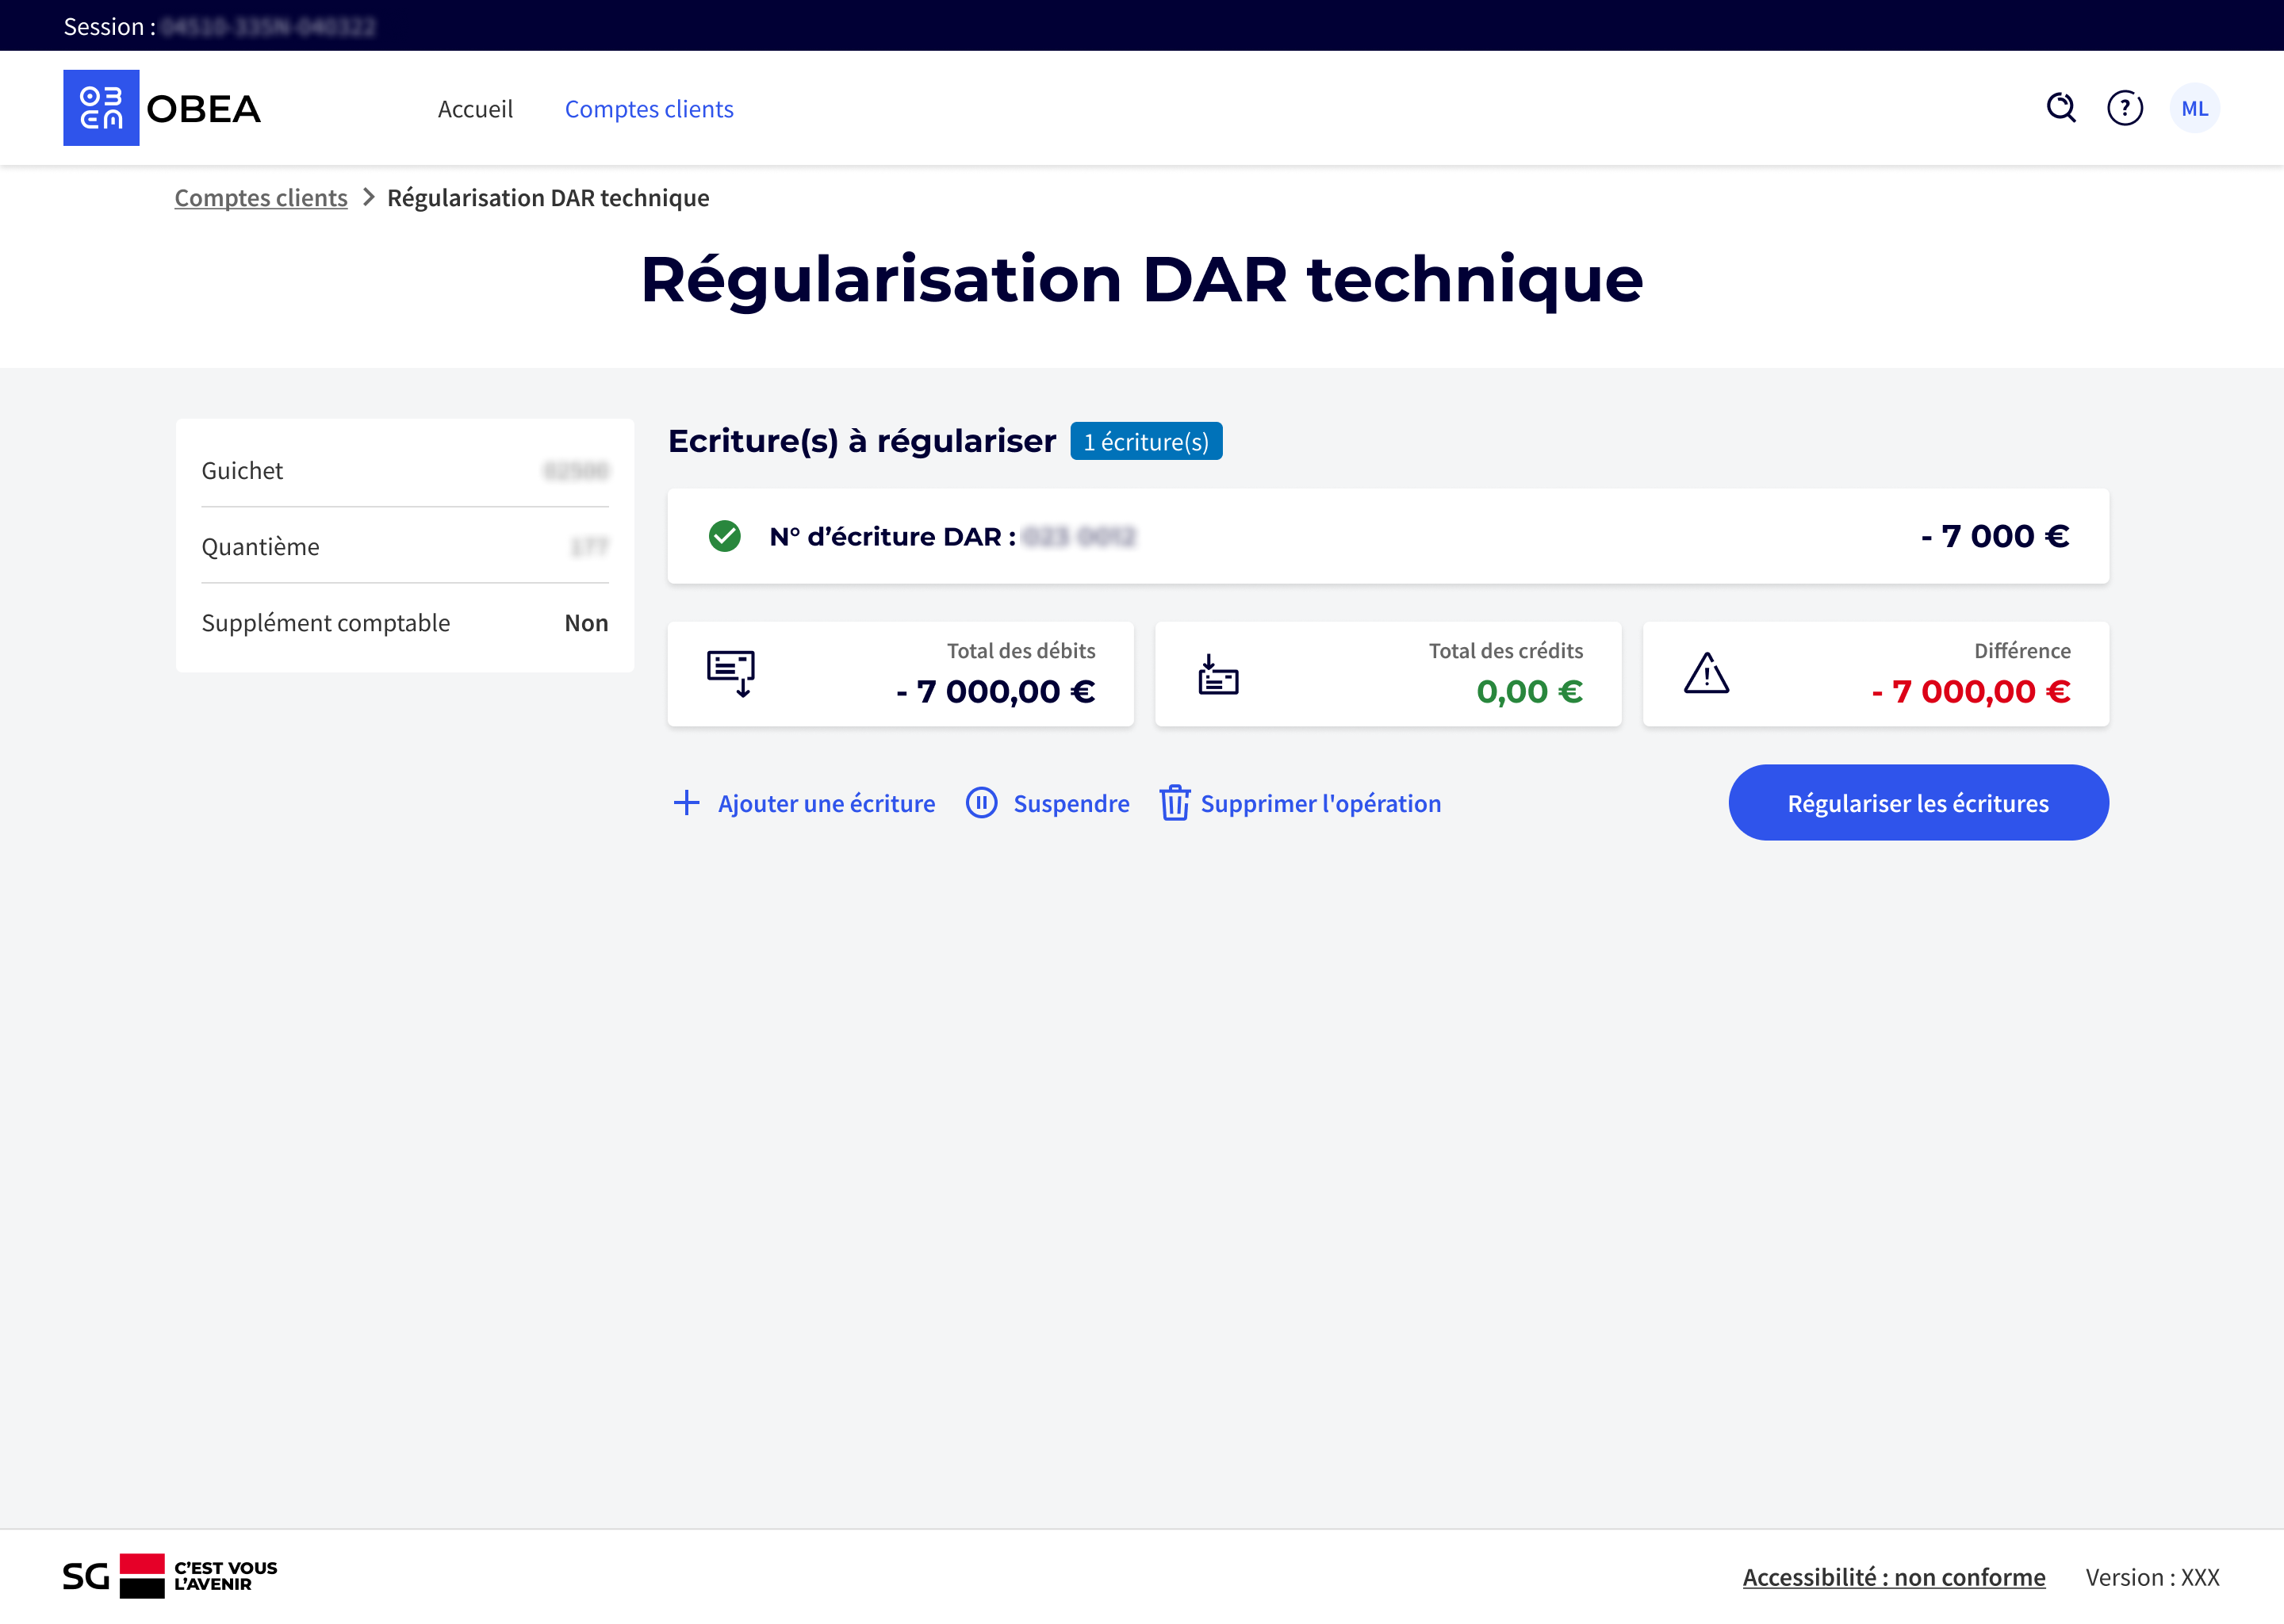Image resolution: width=2284 pixels, height=1624 pixels.
Task: Open the ML user avatar menu
Action: (2194, 108)
